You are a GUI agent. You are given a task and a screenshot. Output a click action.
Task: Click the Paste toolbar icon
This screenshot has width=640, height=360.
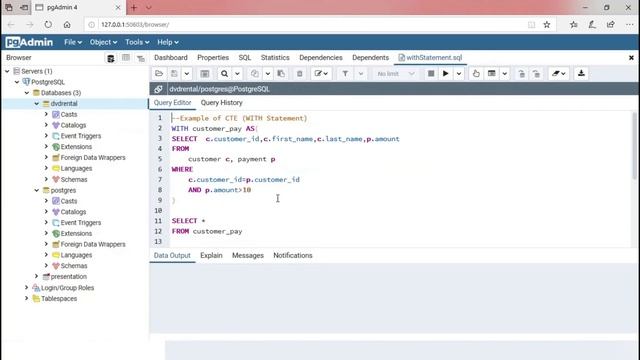[281, 74]
